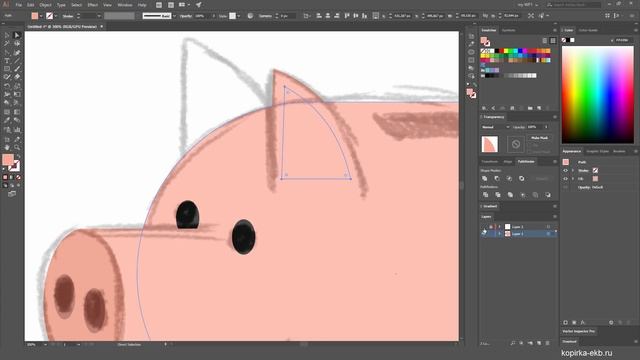Open the Effect menu
This screenshot has height=360, width=640.
[x=93, y=5]
